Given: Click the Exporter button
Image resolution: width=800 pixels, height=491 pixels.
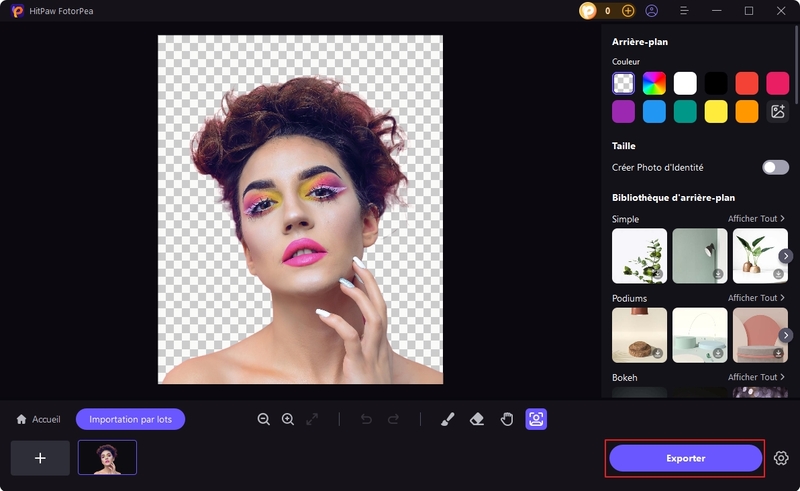Looking at the screenshot, I should pyautogui.click(x=686, y=458).
